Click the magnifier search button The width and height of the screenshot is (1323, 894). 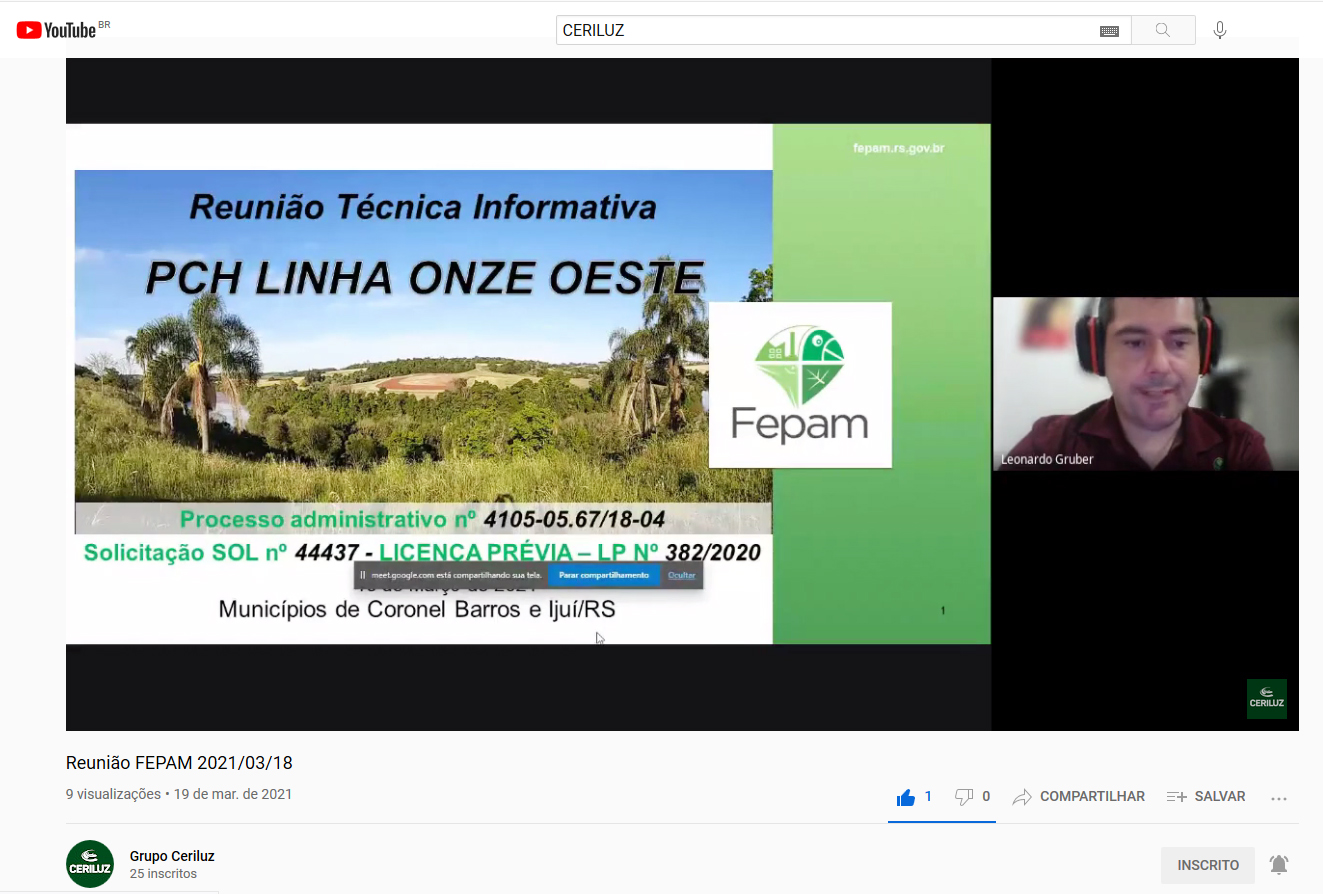tap(1163, 30)
